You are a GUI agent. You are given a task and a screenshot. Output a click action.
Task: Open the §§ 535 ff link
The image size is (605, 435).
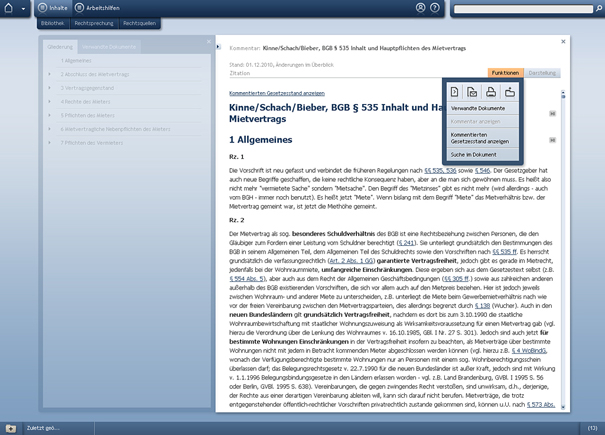click(504, 252)
